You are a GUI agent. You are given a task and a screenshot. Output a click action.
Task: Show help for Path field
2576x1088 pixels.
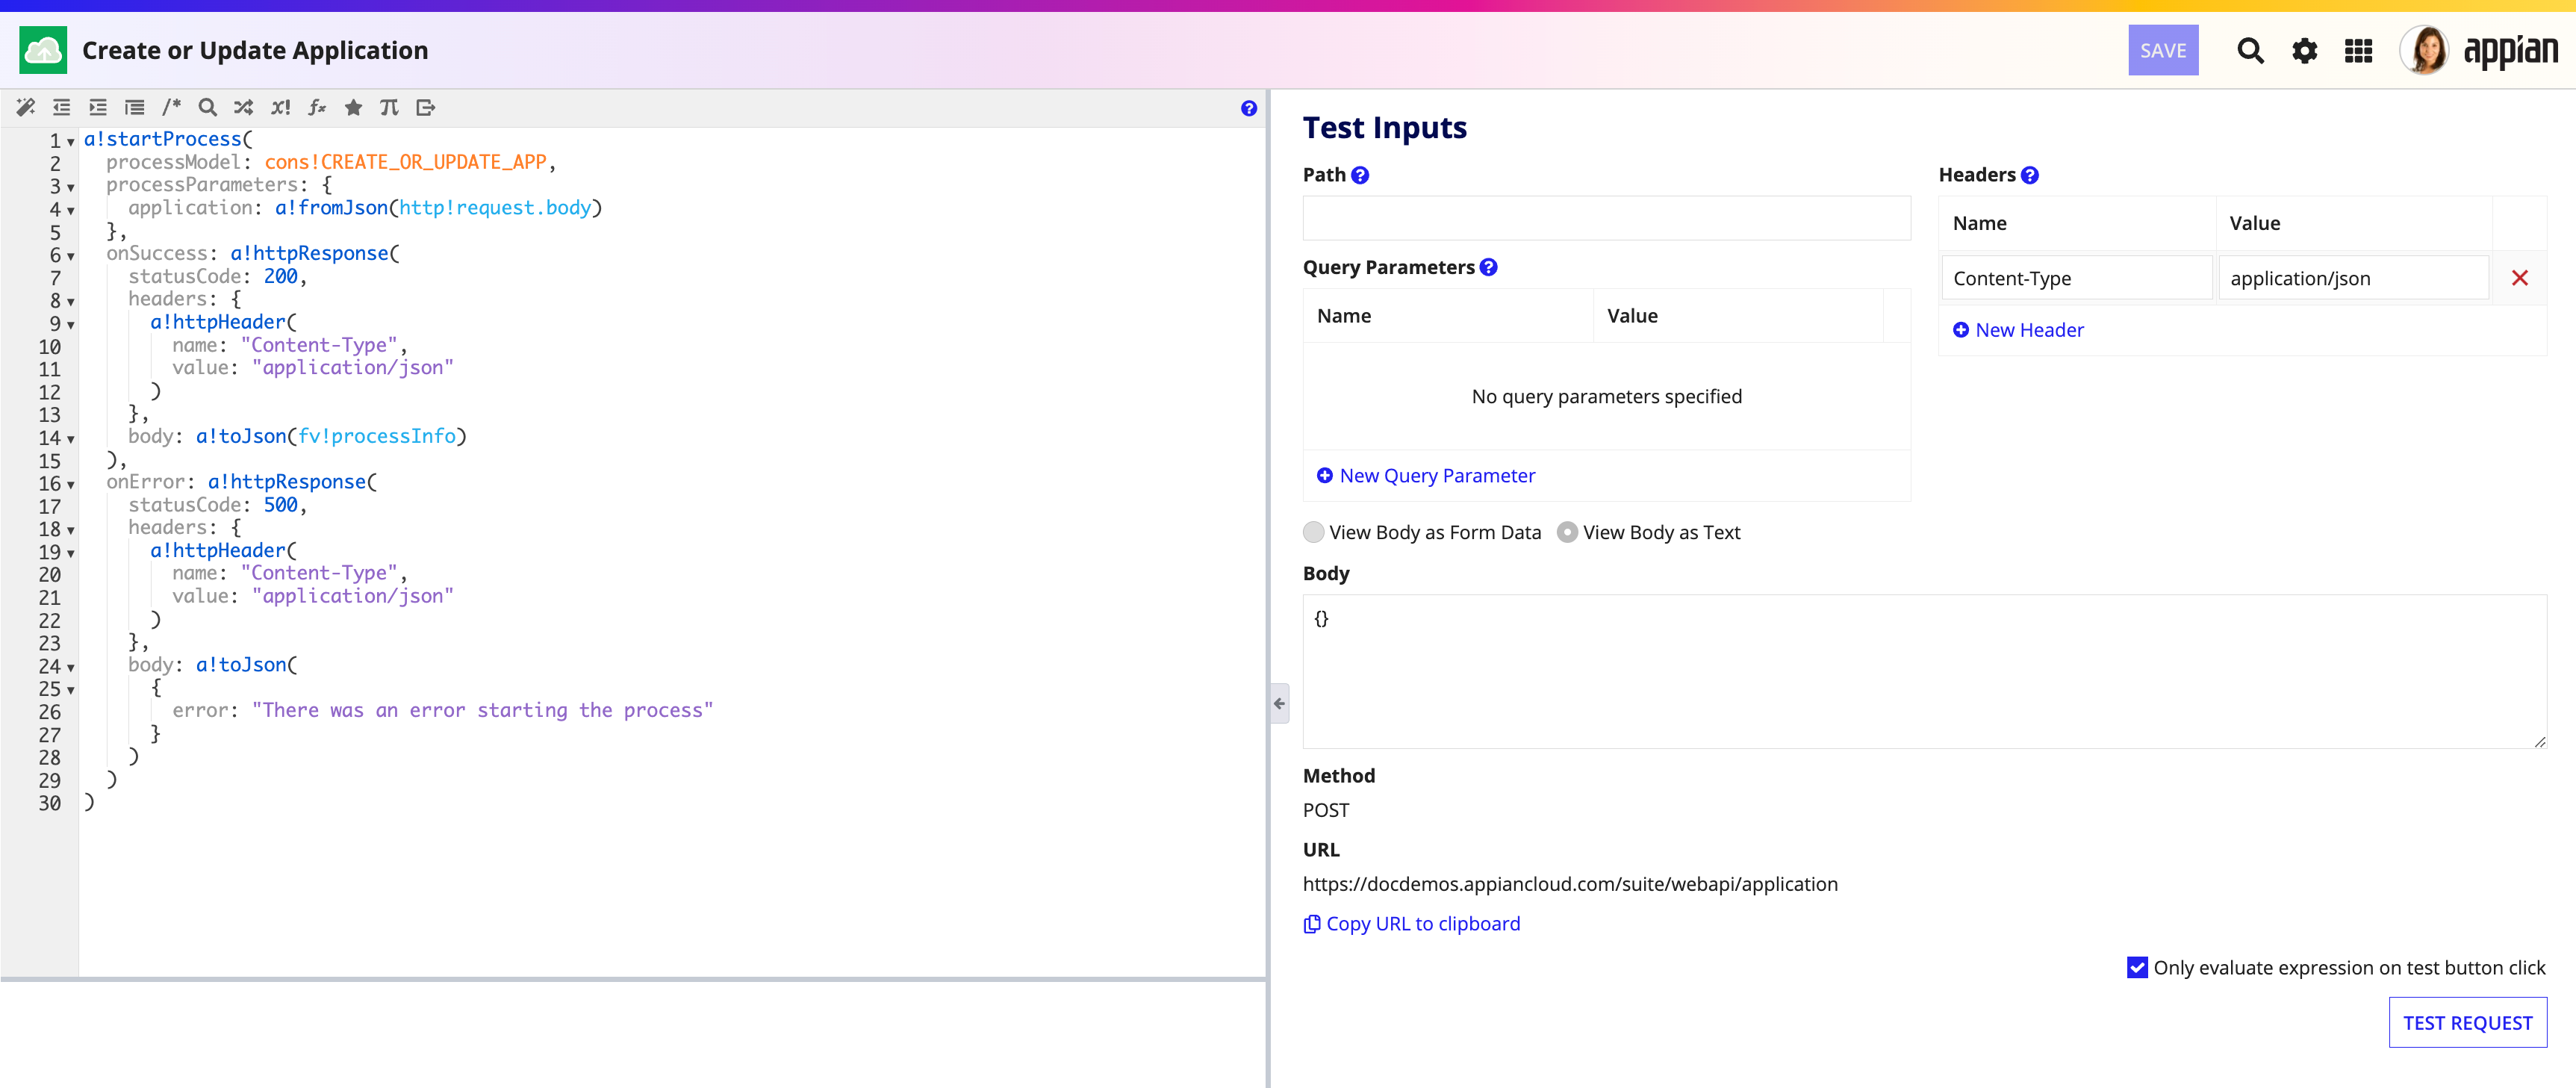pyautogui.click(x=1360, y=175)
